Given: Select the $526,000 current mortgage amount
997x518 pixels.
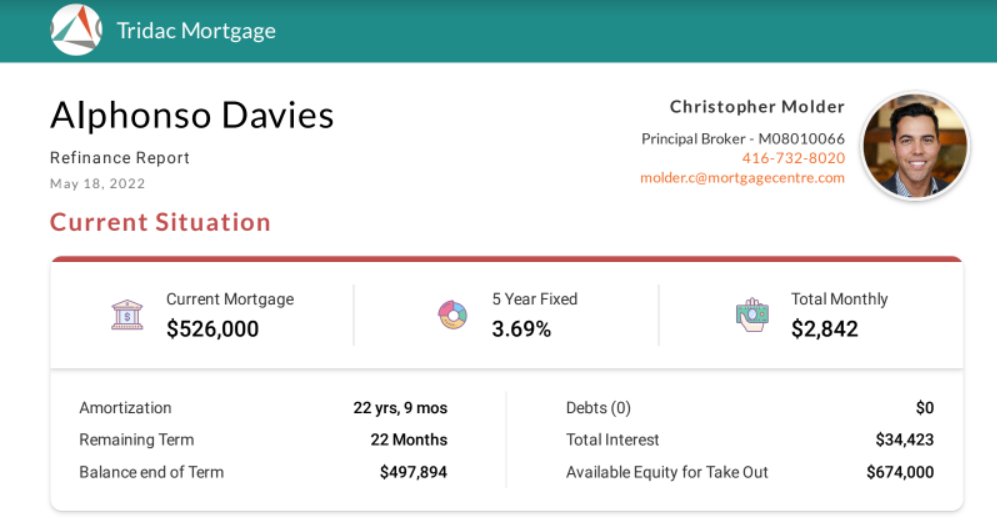Looking at the screenshot, I should pos(212,329).
